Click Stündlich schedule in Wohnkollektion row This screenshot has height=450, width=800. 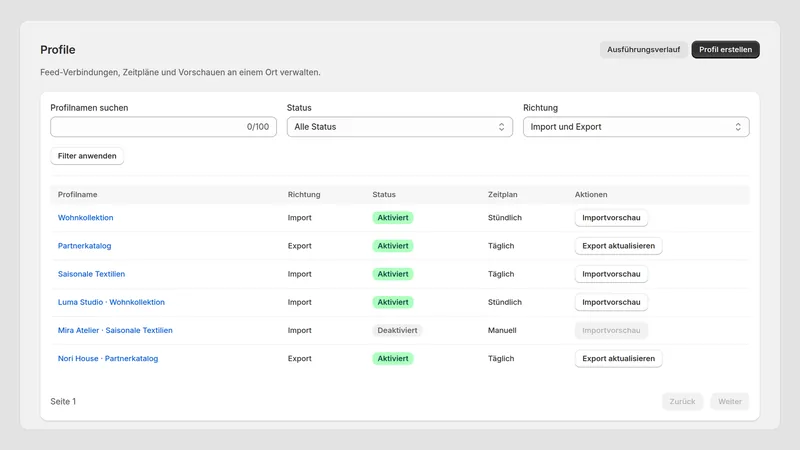[505, 217]
